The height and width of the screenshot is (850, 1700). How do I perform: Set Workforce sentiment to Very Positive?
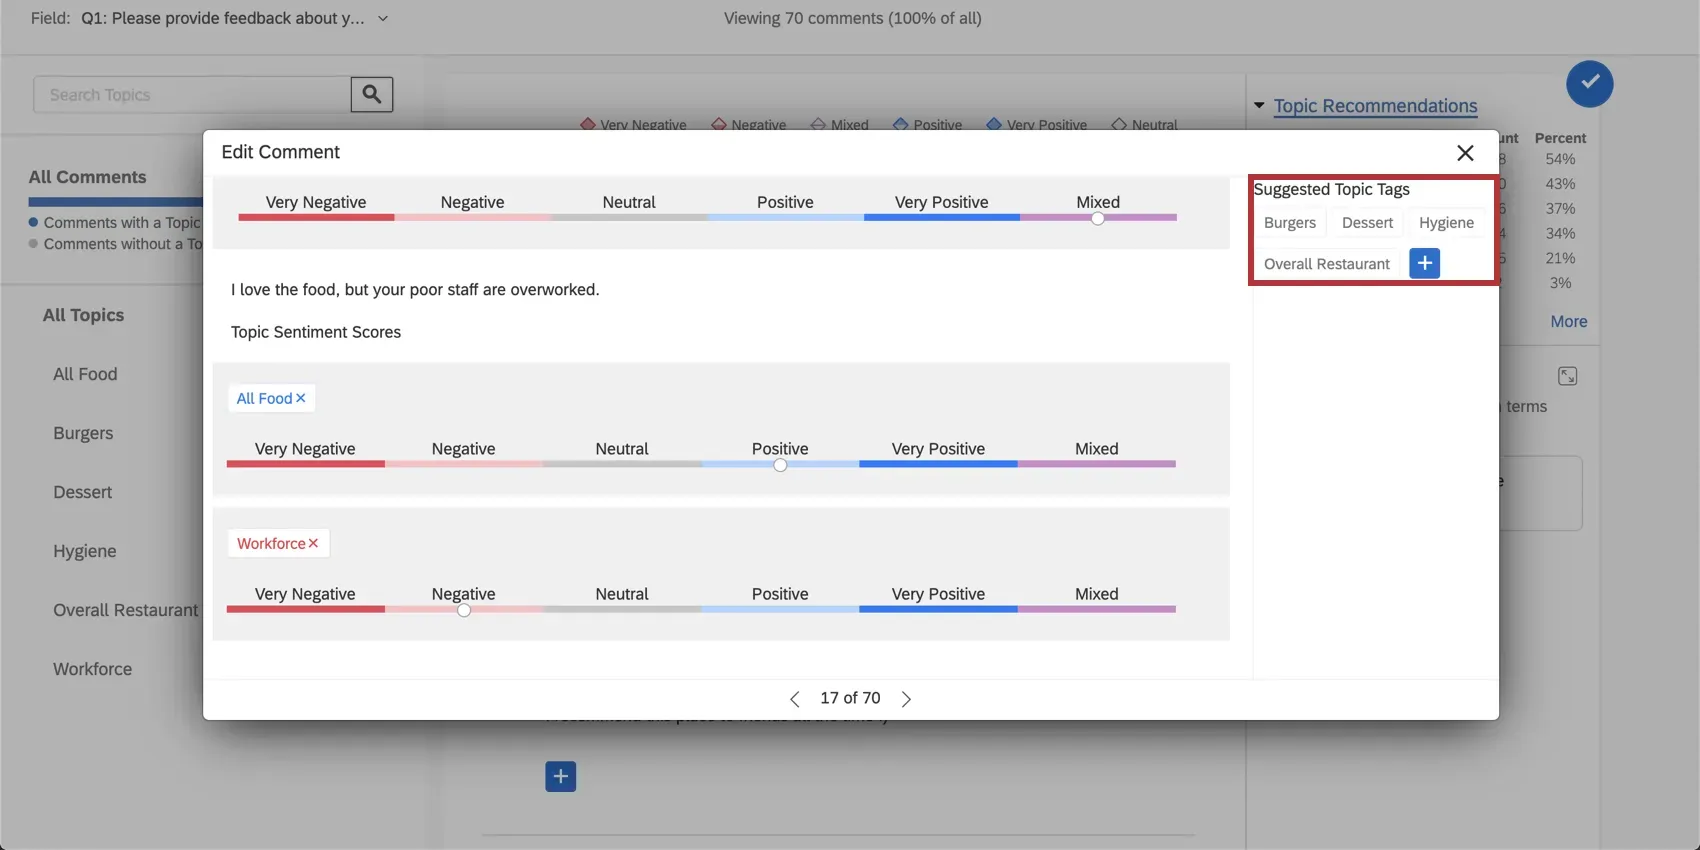coord(937,609)
